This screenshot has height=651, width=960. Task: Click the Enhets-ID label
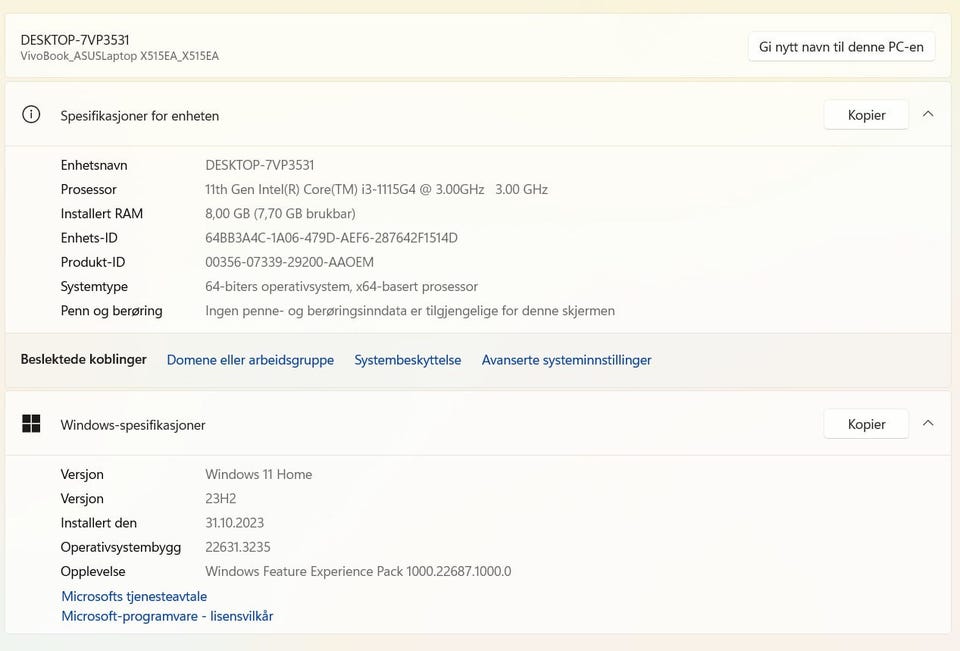(x=89, y=238)
